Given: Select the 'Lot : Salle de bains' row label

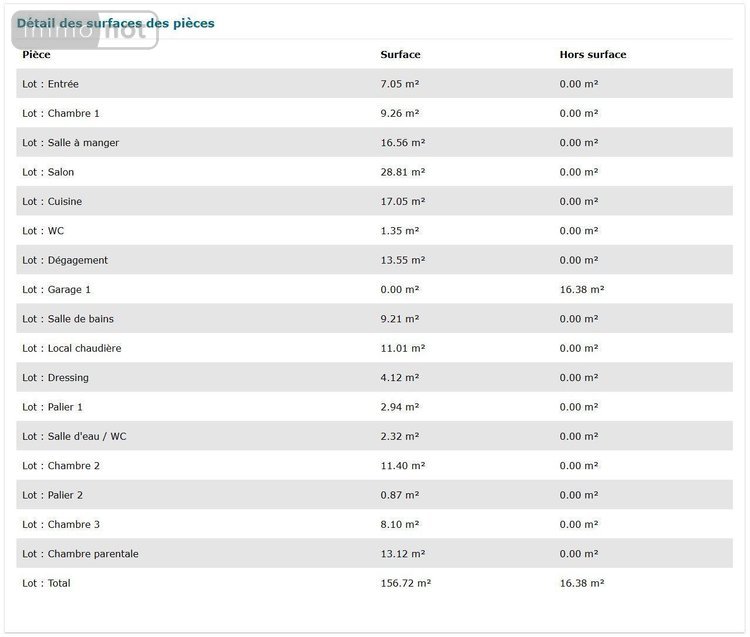Looking at the screenshot, I should 68,319.
